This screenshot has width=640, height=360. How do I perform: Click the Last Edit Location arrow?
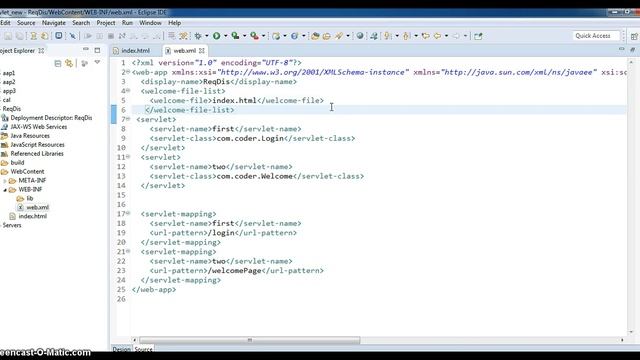point(425,36)
